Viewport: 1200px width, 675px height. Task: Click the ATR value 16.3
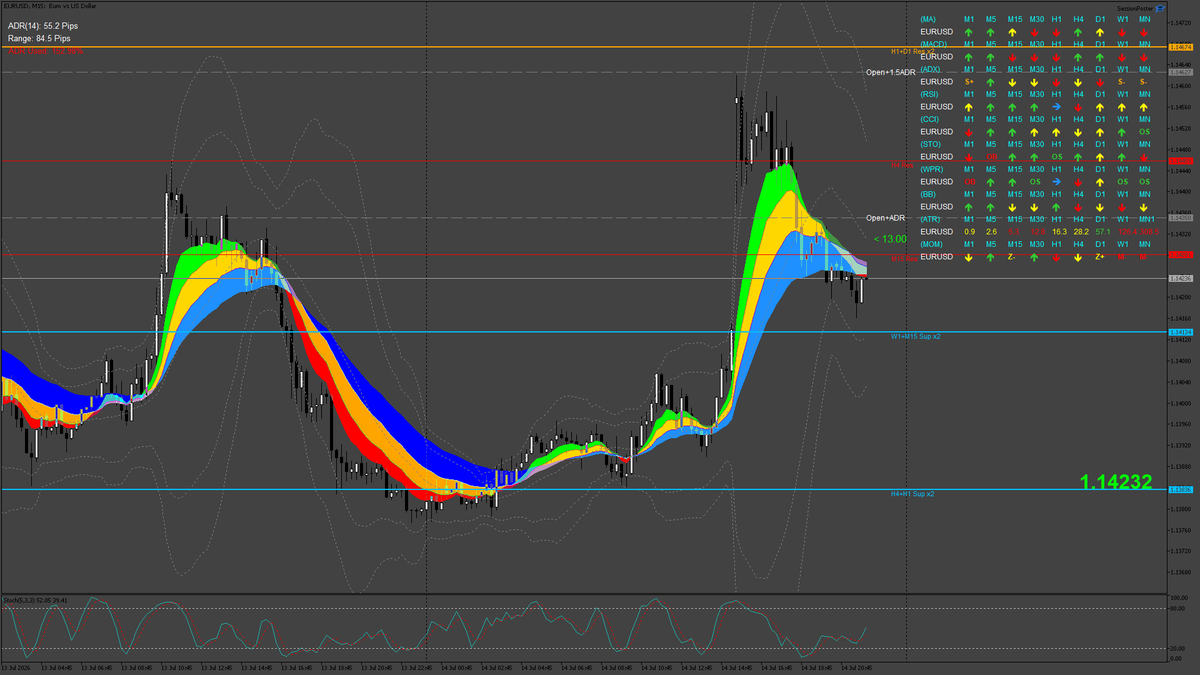(x=1059, y=232)
